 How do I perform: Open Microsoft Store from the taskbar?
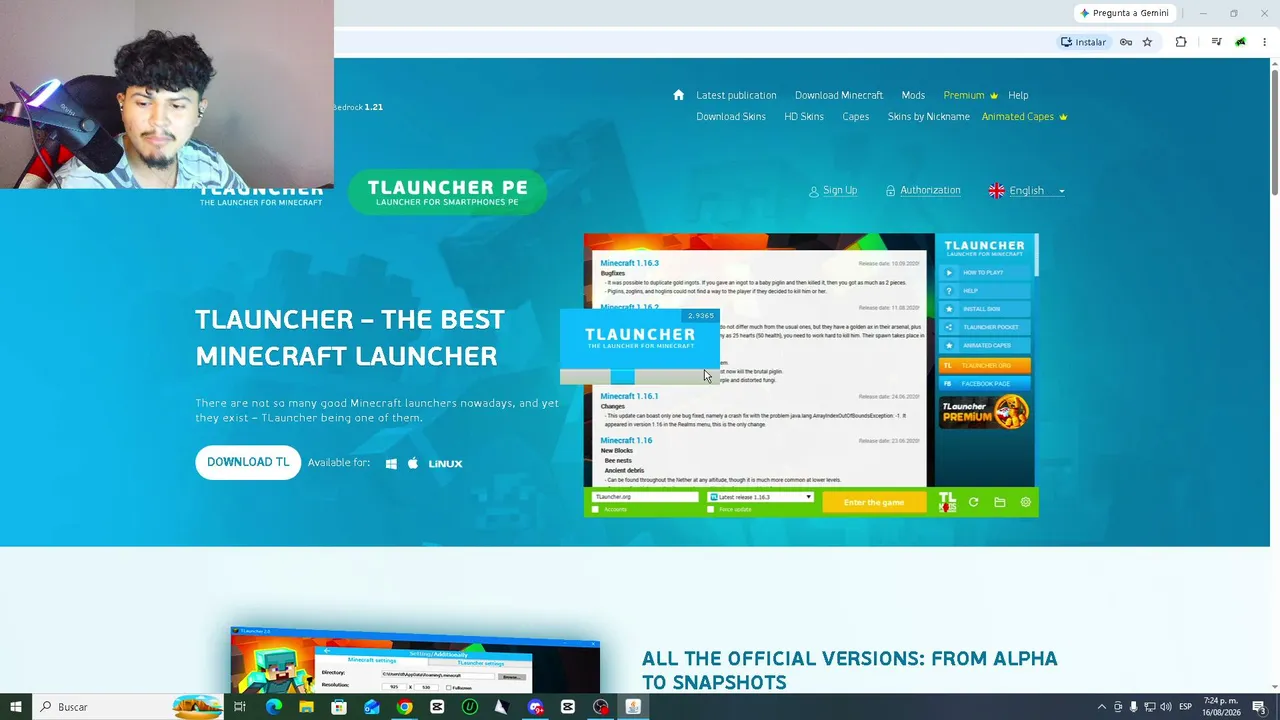[x=339, y=707]
